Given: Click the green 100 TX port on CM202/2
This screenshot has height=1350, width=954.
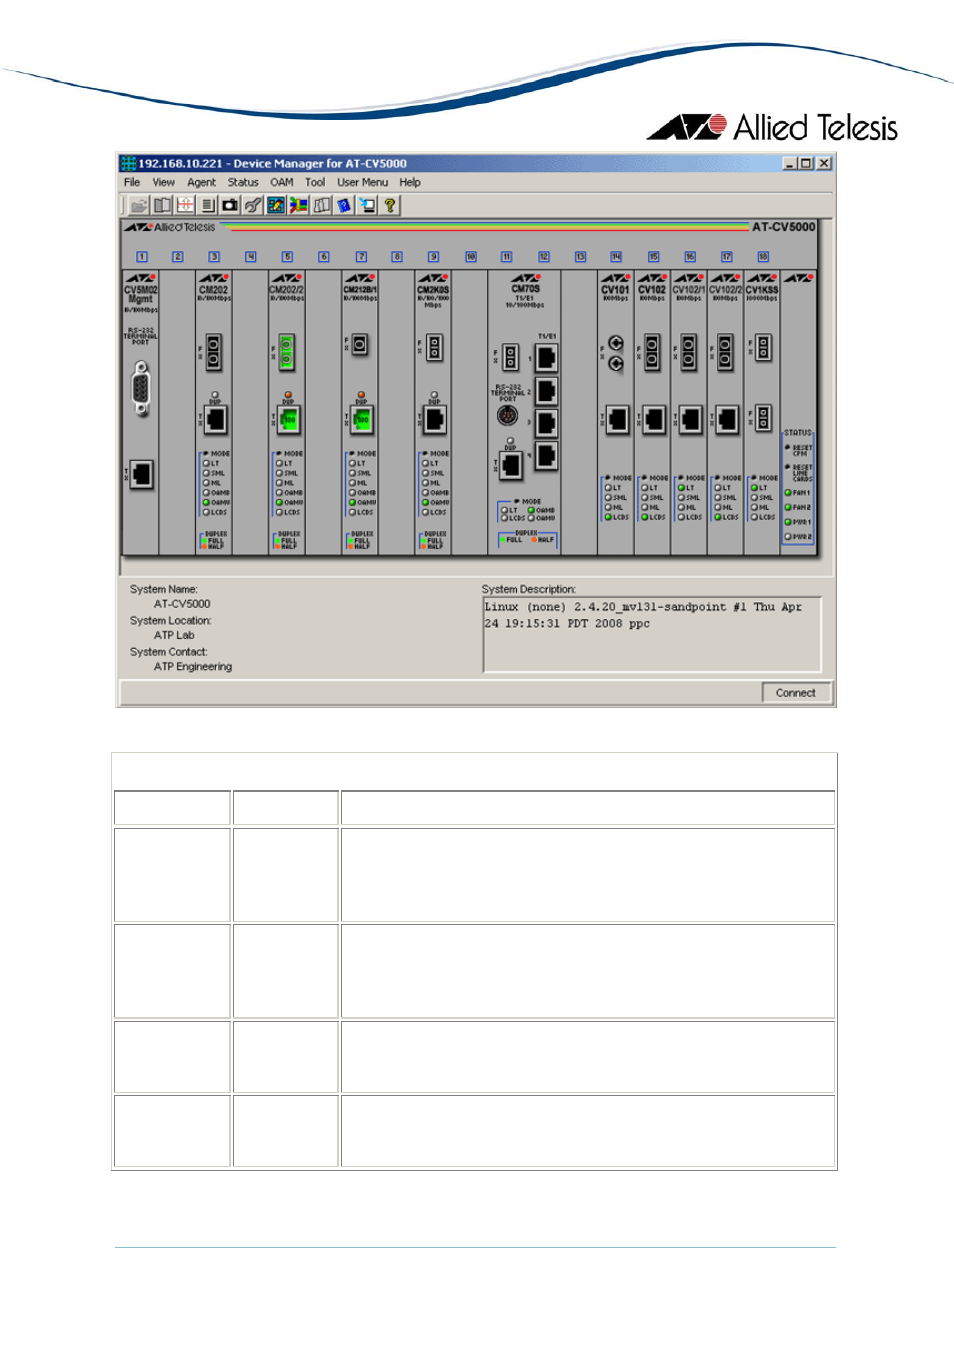Looking at the screenshot, I should tap(288, 420).
